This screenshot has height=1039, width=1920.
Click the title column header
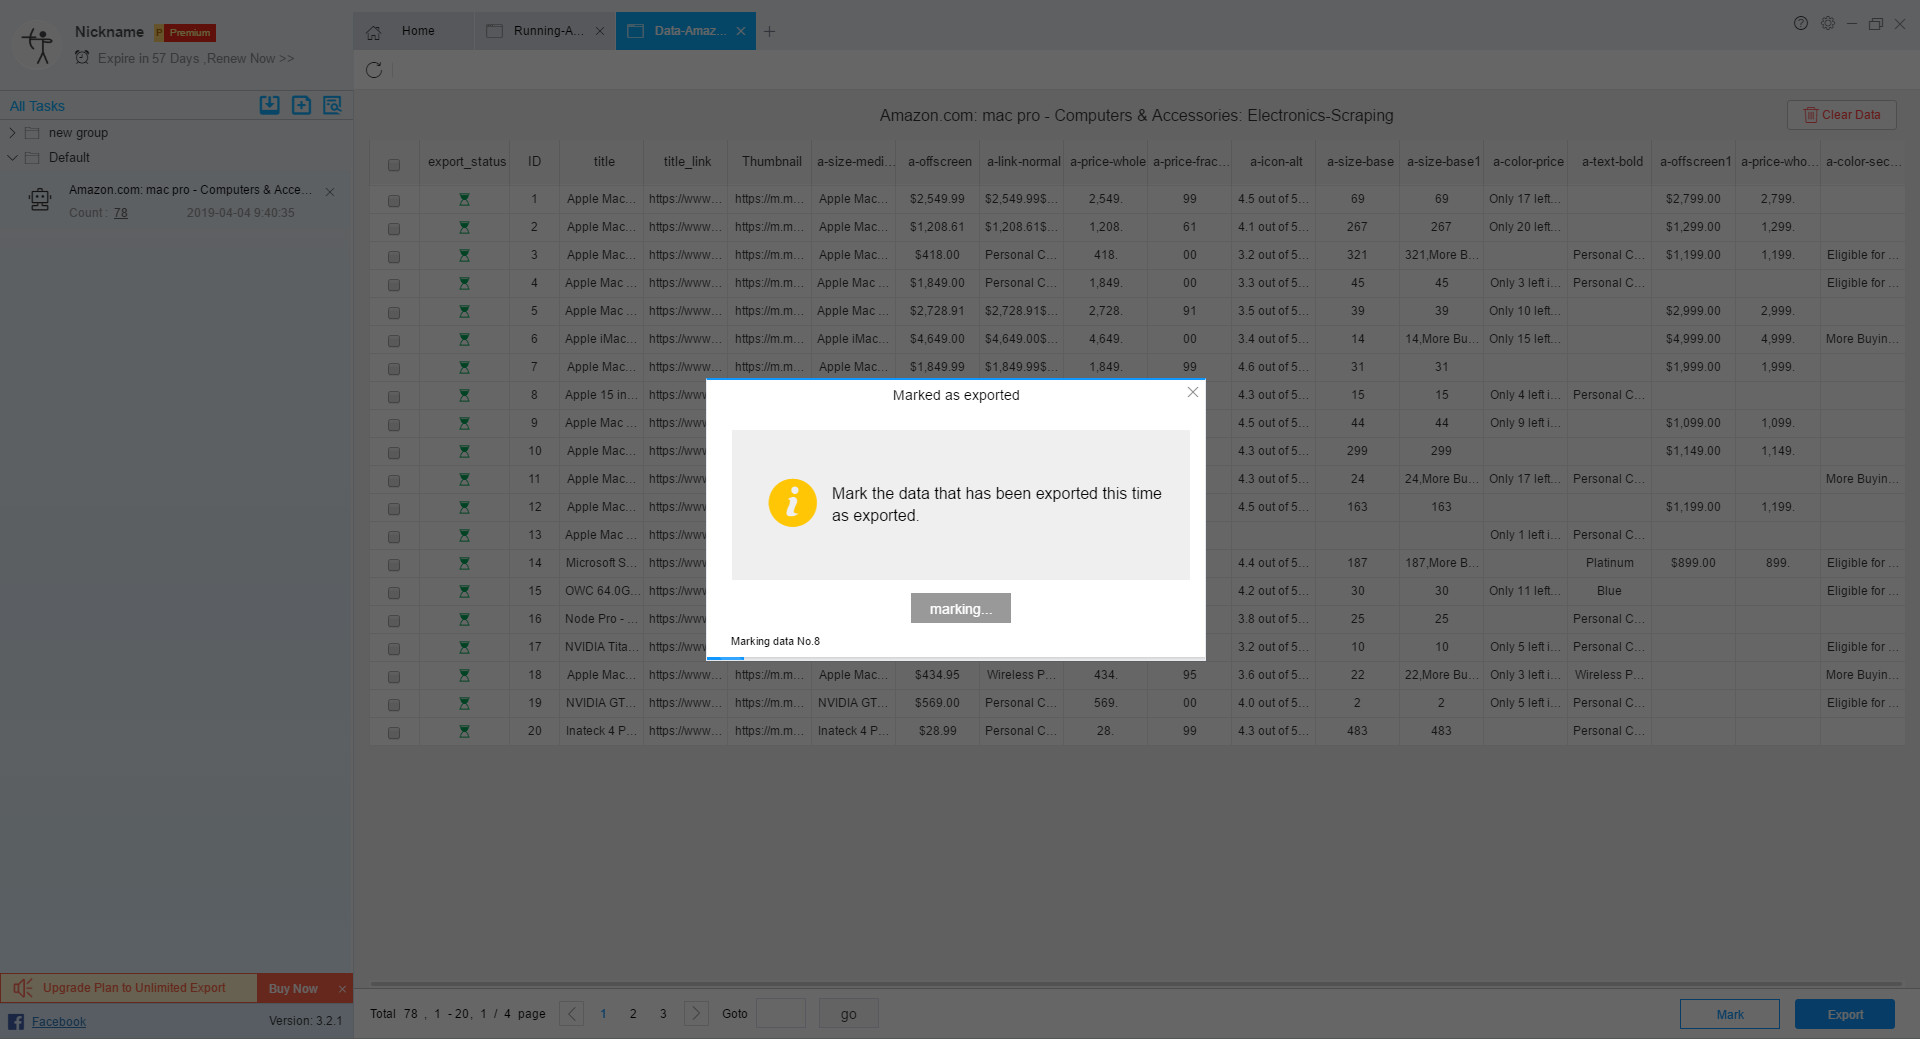[x=604, y=161]
